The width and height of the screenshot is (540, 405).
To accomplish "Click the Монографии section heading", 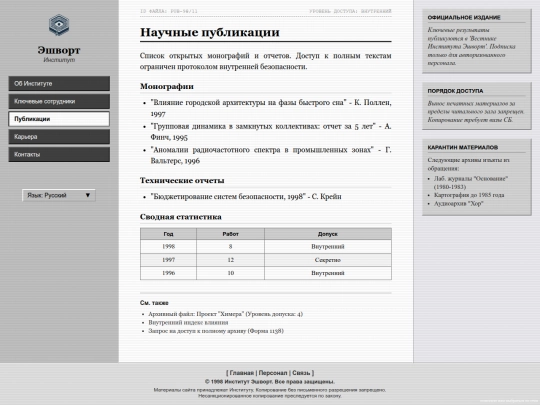I will coord(167,86).
